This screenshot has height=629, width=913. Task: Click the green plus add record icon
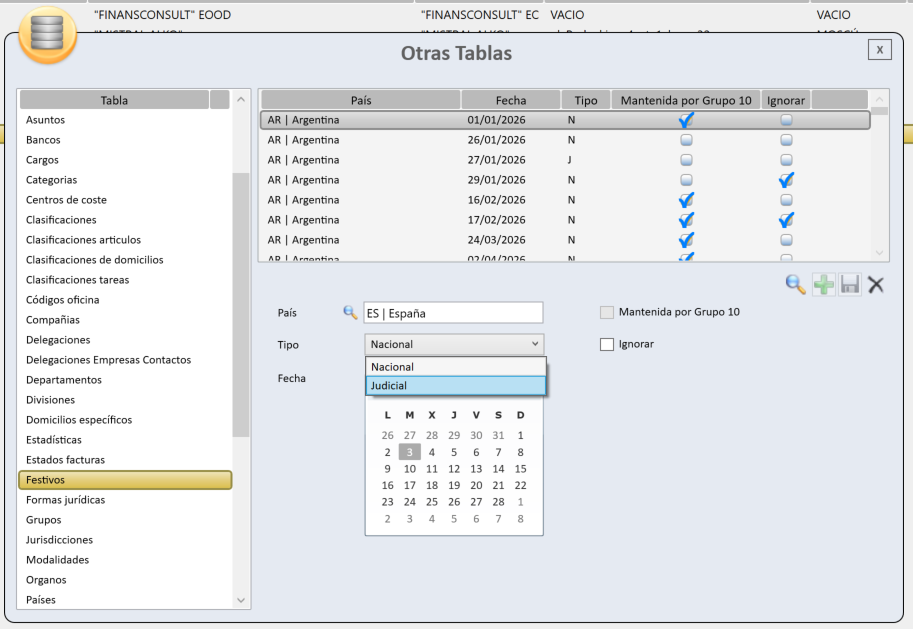click(823, 285)
